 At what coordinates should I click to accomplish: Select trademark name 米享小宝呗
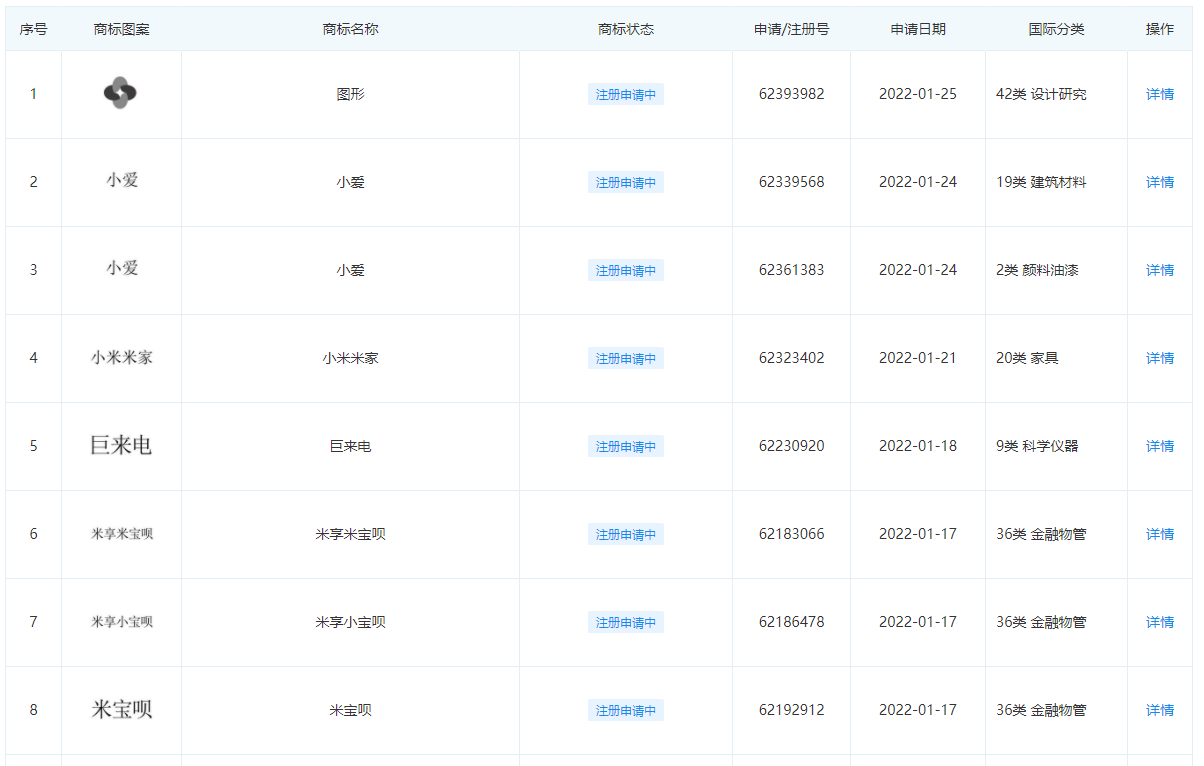pos(351,622)
